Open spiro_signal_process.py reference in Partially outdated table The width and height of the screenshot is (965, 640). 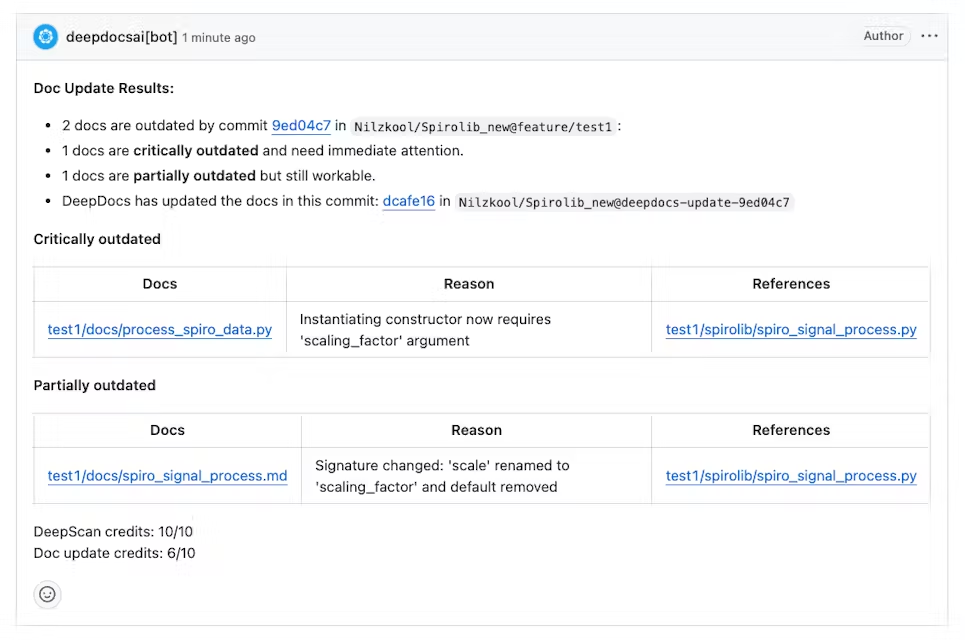pyautogui.click(x=791, y=476)
